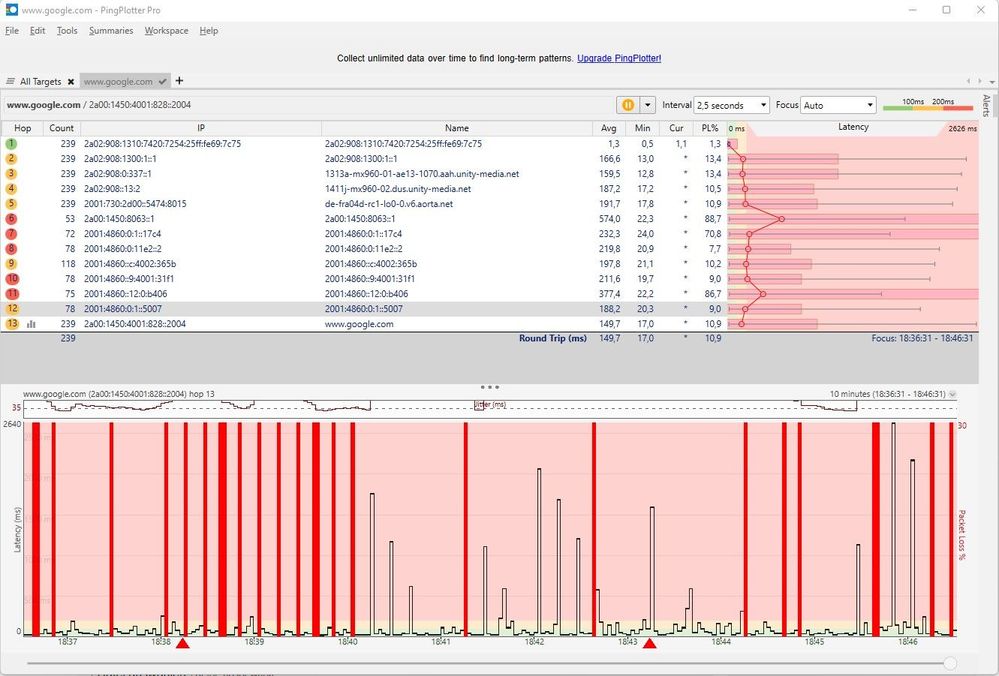The width and height of the screenshot is (999, 676).
Task: Open the Tools menu
Action: 67,31
